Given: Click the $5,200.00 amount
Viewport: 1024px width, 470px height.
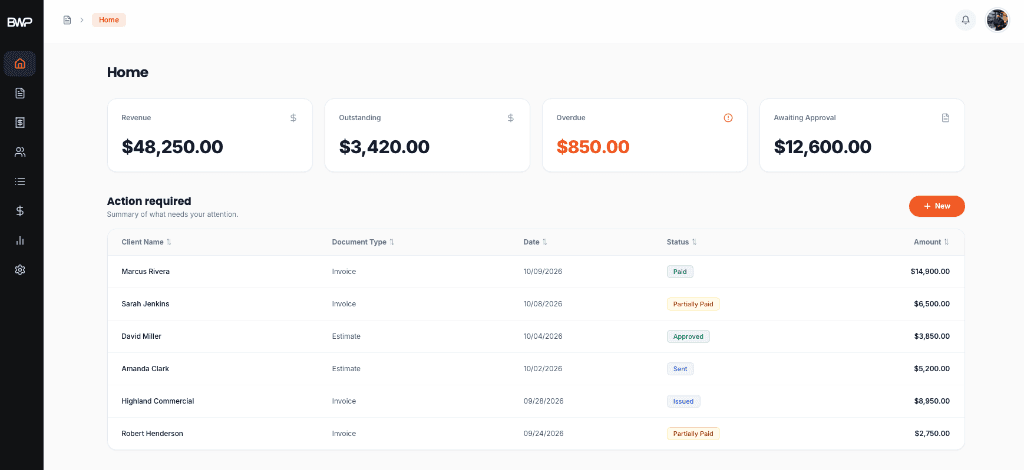Looking at the screenshot, I should (932, 369).
